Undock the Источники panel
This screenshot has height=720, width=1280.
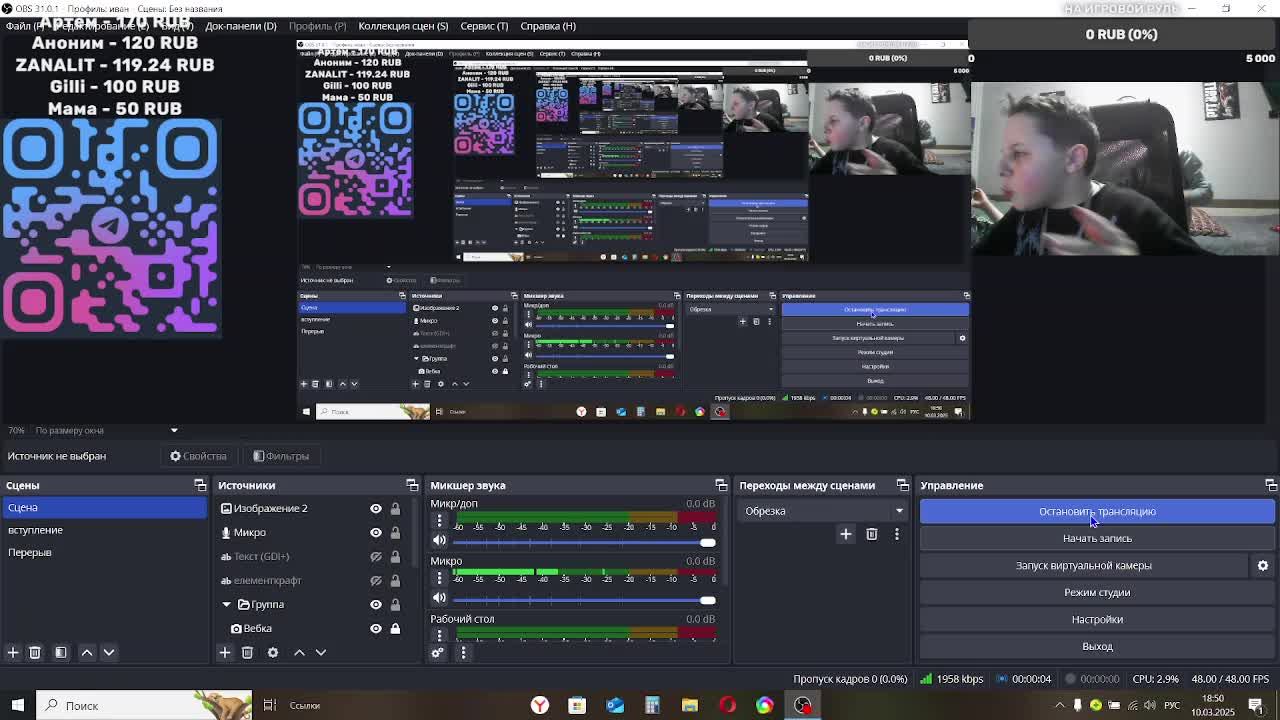click(412, 485)
